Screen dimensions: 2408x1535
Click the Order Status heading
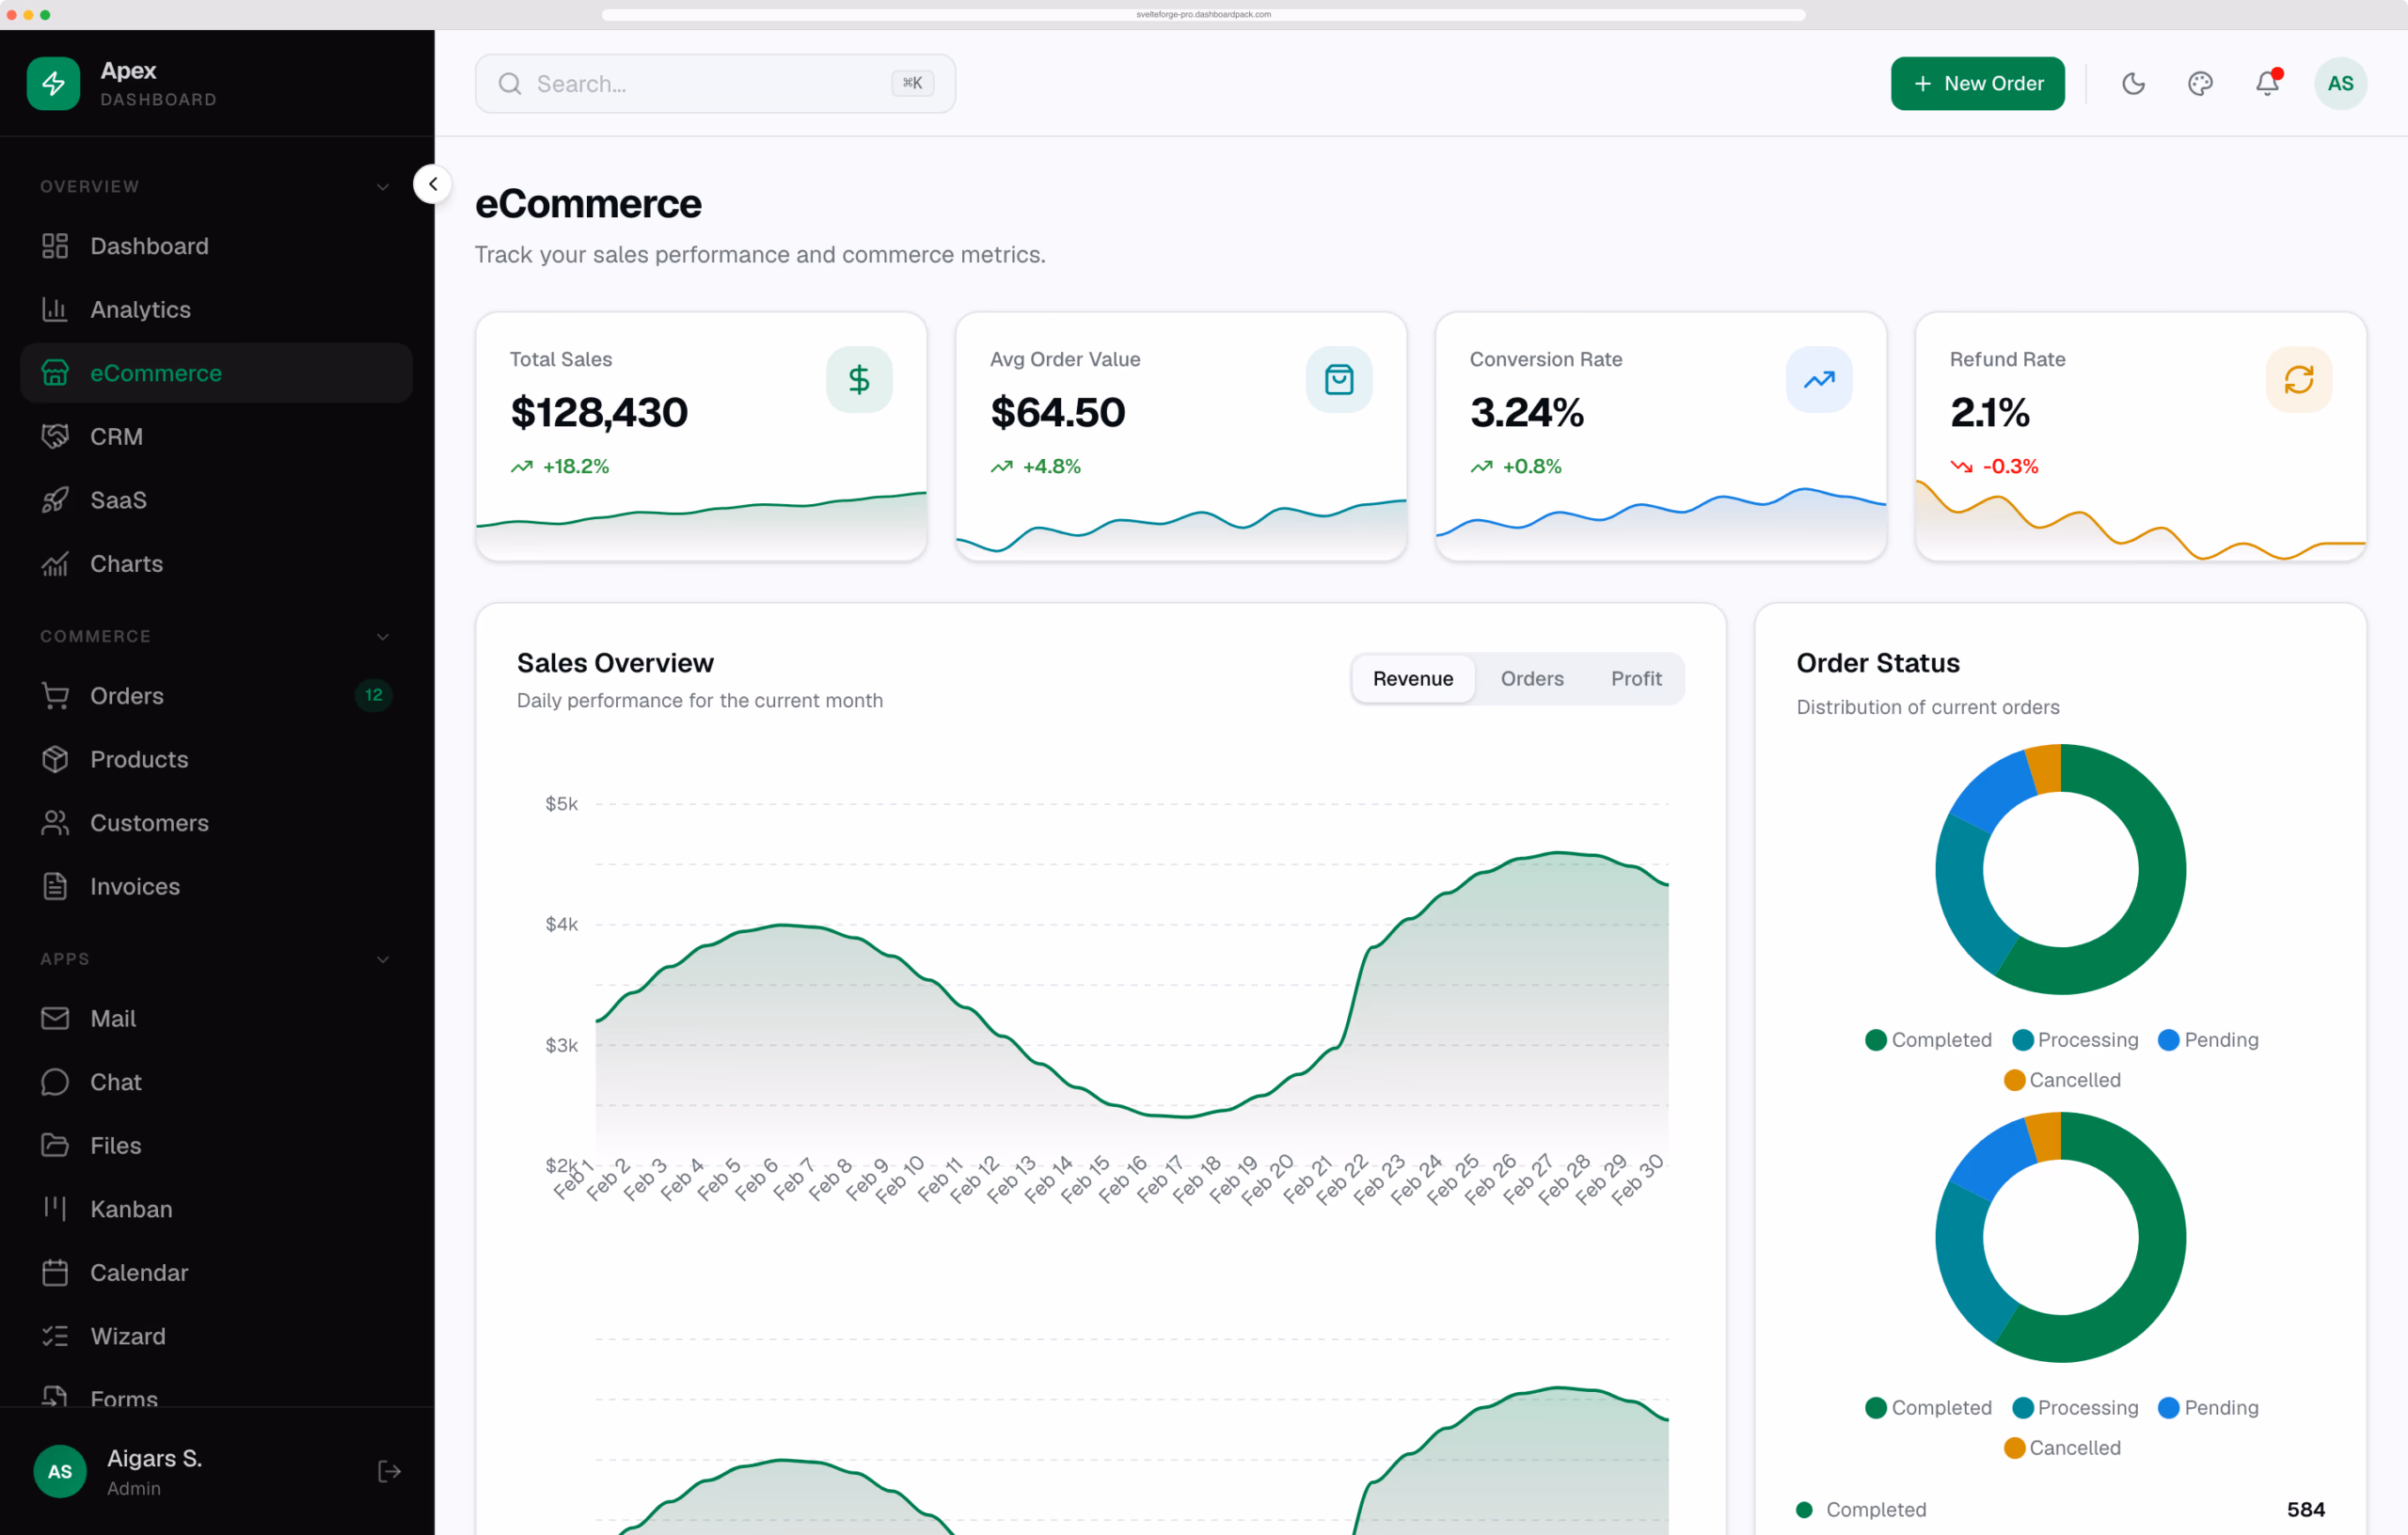pos(1877,663)
